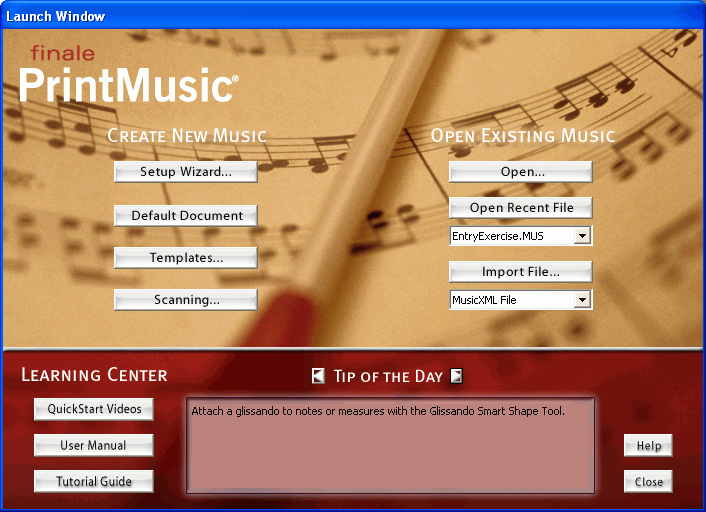This screenshot has width=706, height=512.
Task: Click the Finale PrintMusic logo
Action: pos(128,74)
